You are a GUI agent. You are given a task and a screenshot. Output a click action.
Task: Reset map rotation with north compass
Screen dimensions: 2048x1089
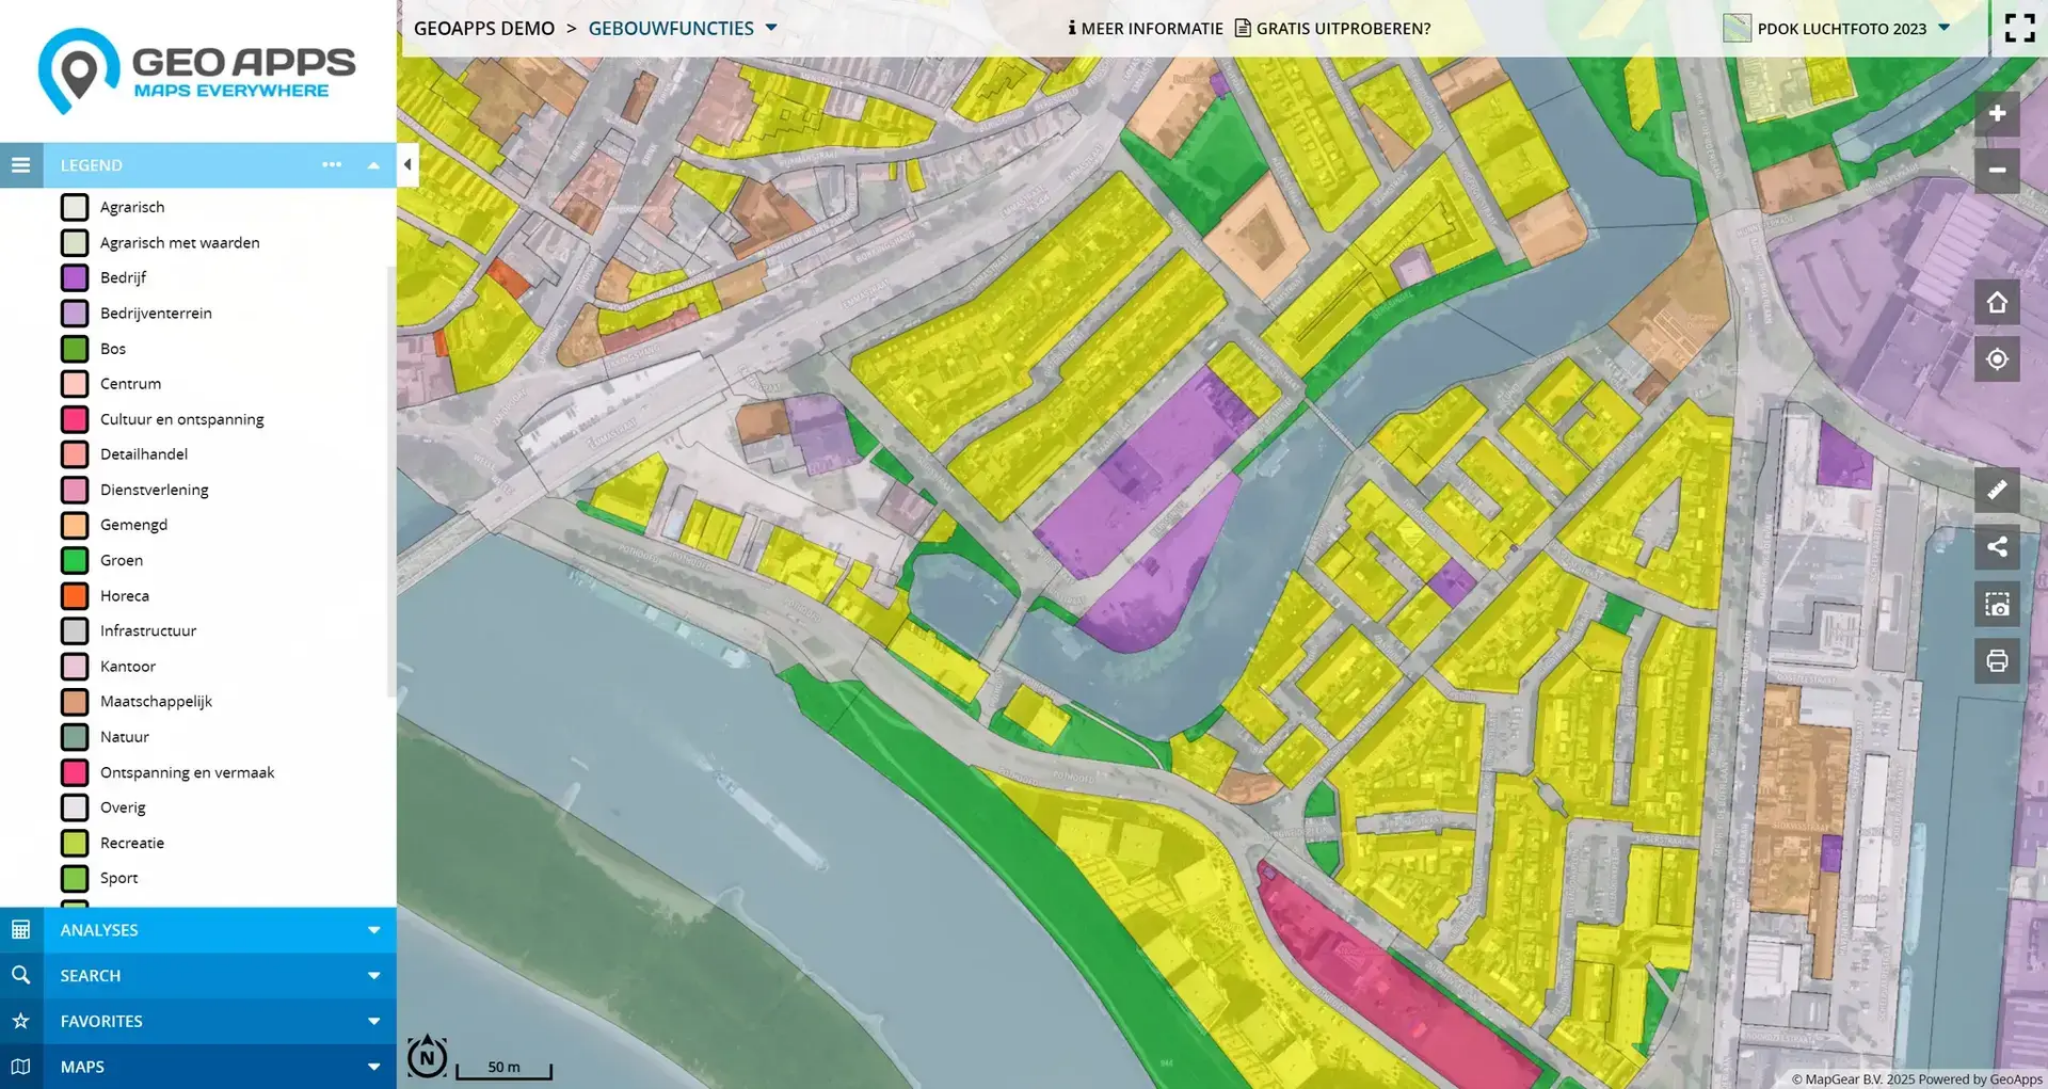(427, 1057)
